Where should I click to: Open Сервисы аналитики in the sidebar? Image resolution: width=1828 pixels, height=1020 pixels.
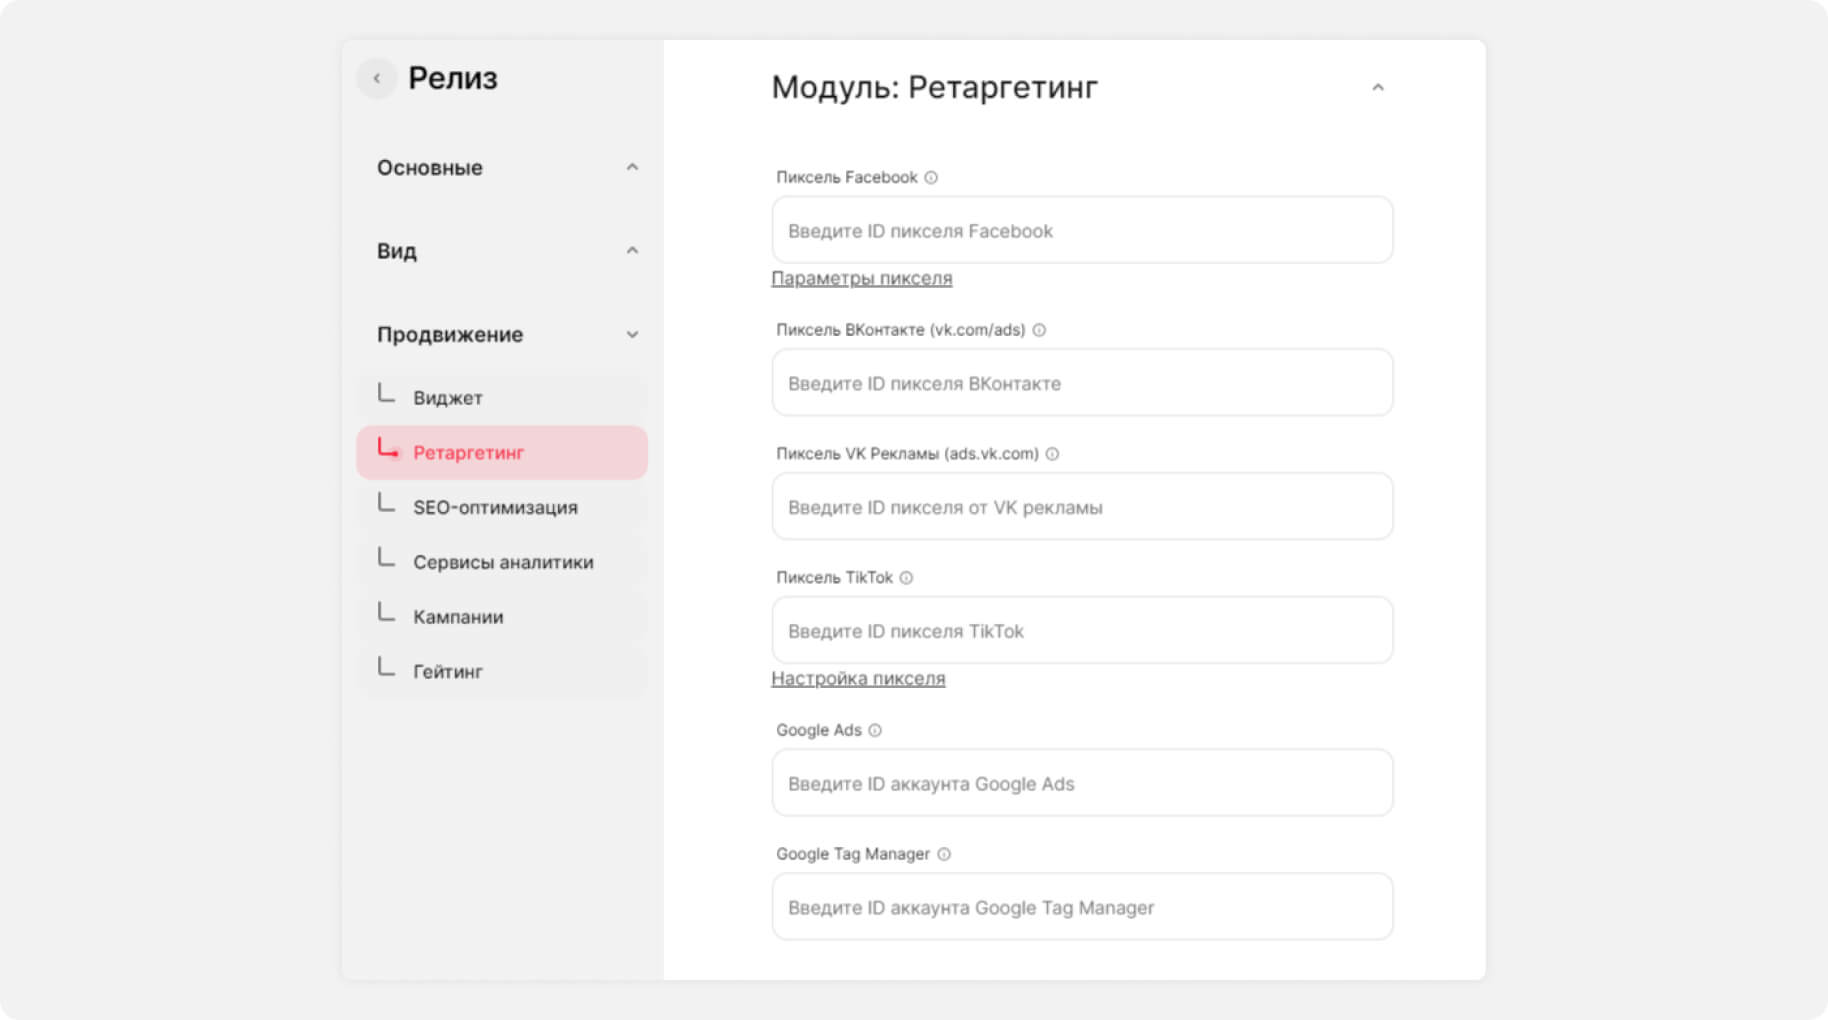[x=503, y=562]
